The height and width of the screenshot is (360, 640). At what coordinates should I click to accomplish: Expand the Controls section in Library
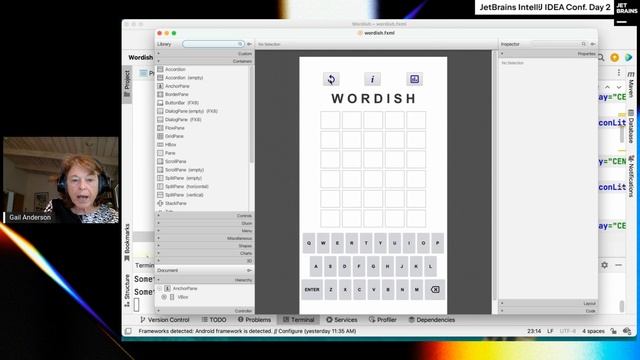pyautogui.click(x=204, y=216)
